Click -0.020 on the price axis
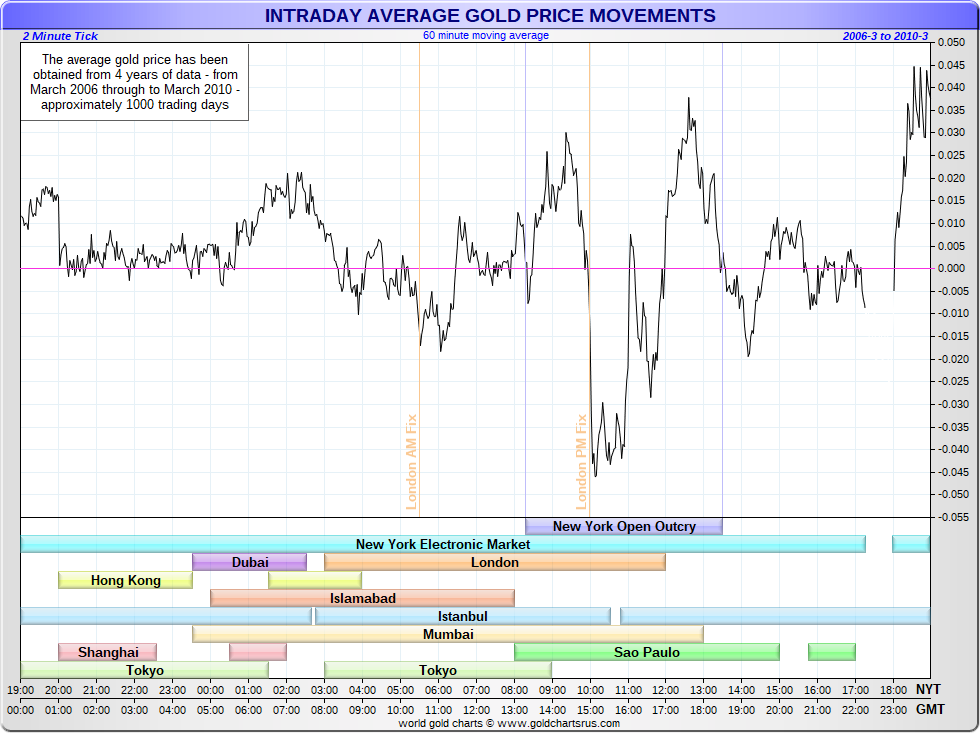This screenshot has height=733, width=980. point(953,359)
